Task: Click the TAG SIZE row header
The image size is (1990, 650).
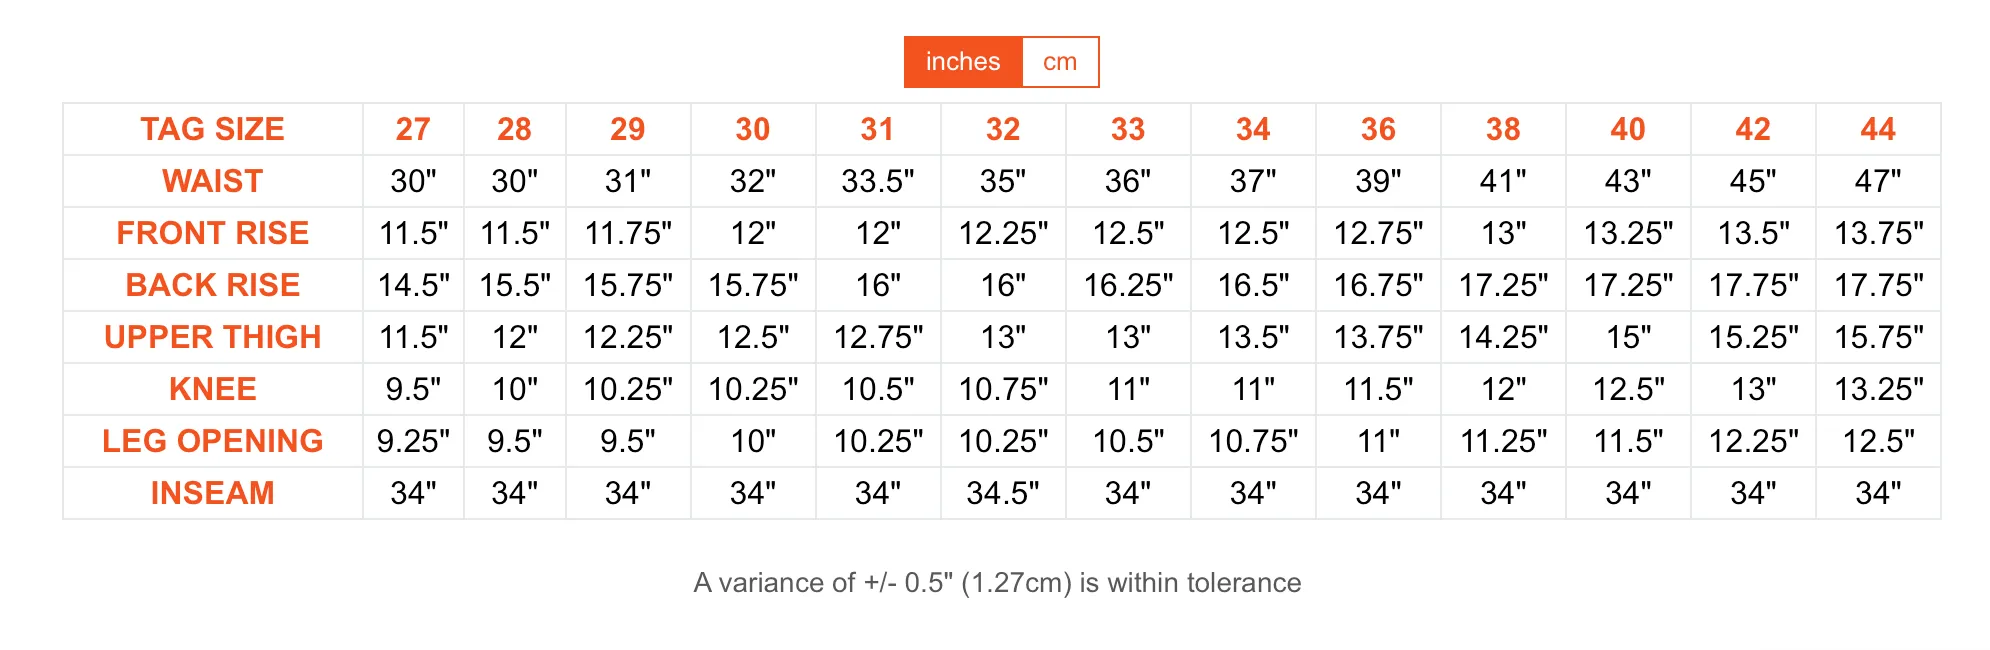Action: [x=213, y=129]
